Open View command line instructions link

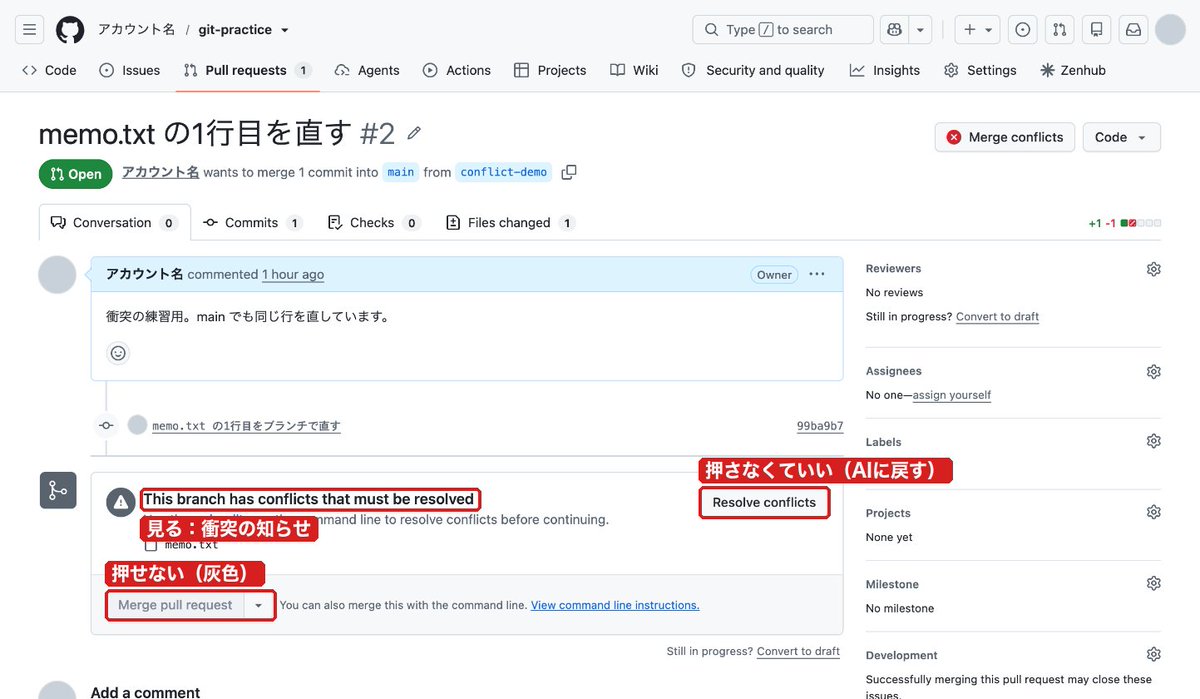coord(615,605)
